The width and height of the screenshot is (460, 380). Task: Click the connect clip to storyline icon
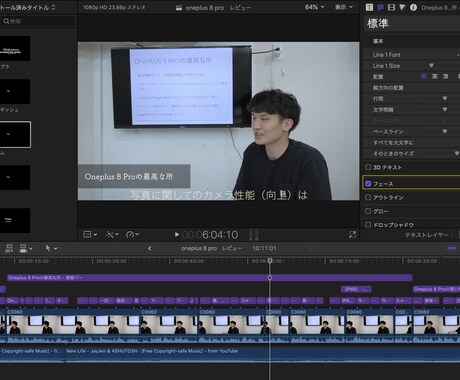click(9, 248)
